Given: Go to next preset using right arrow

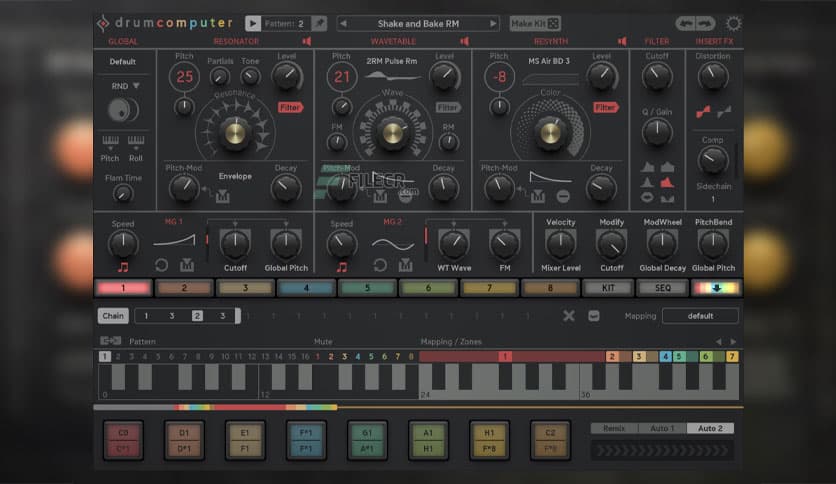Looking at the screenshot, I should coord(493,23).
